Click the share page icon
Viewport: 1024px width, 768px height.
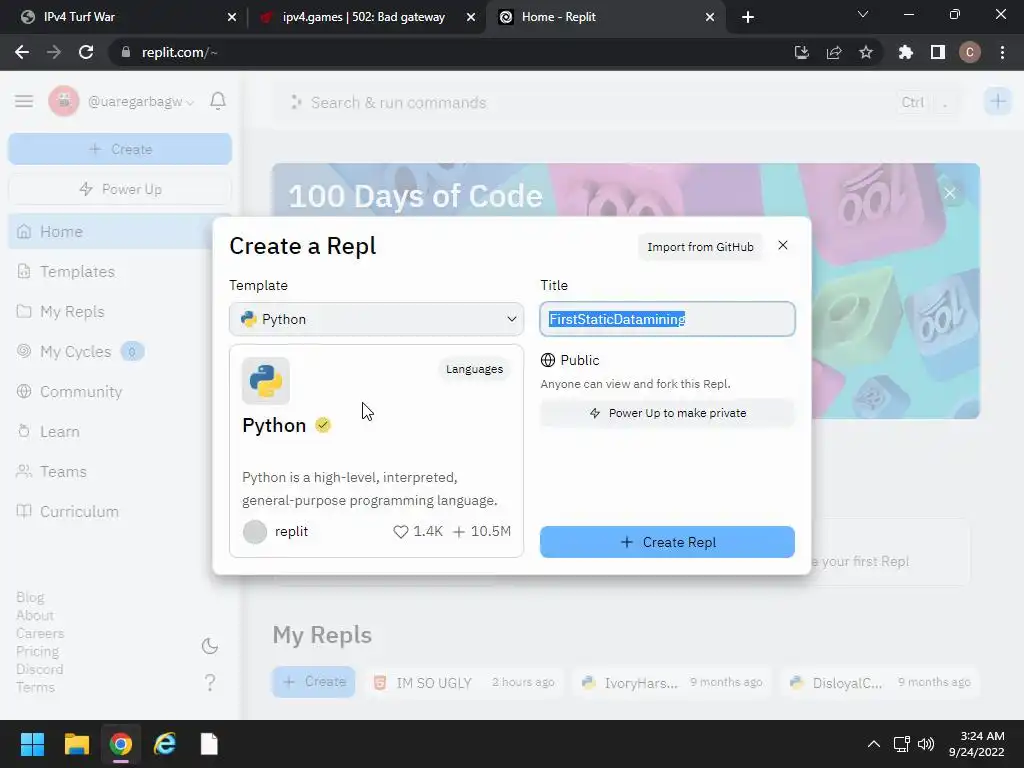(834, 52)
